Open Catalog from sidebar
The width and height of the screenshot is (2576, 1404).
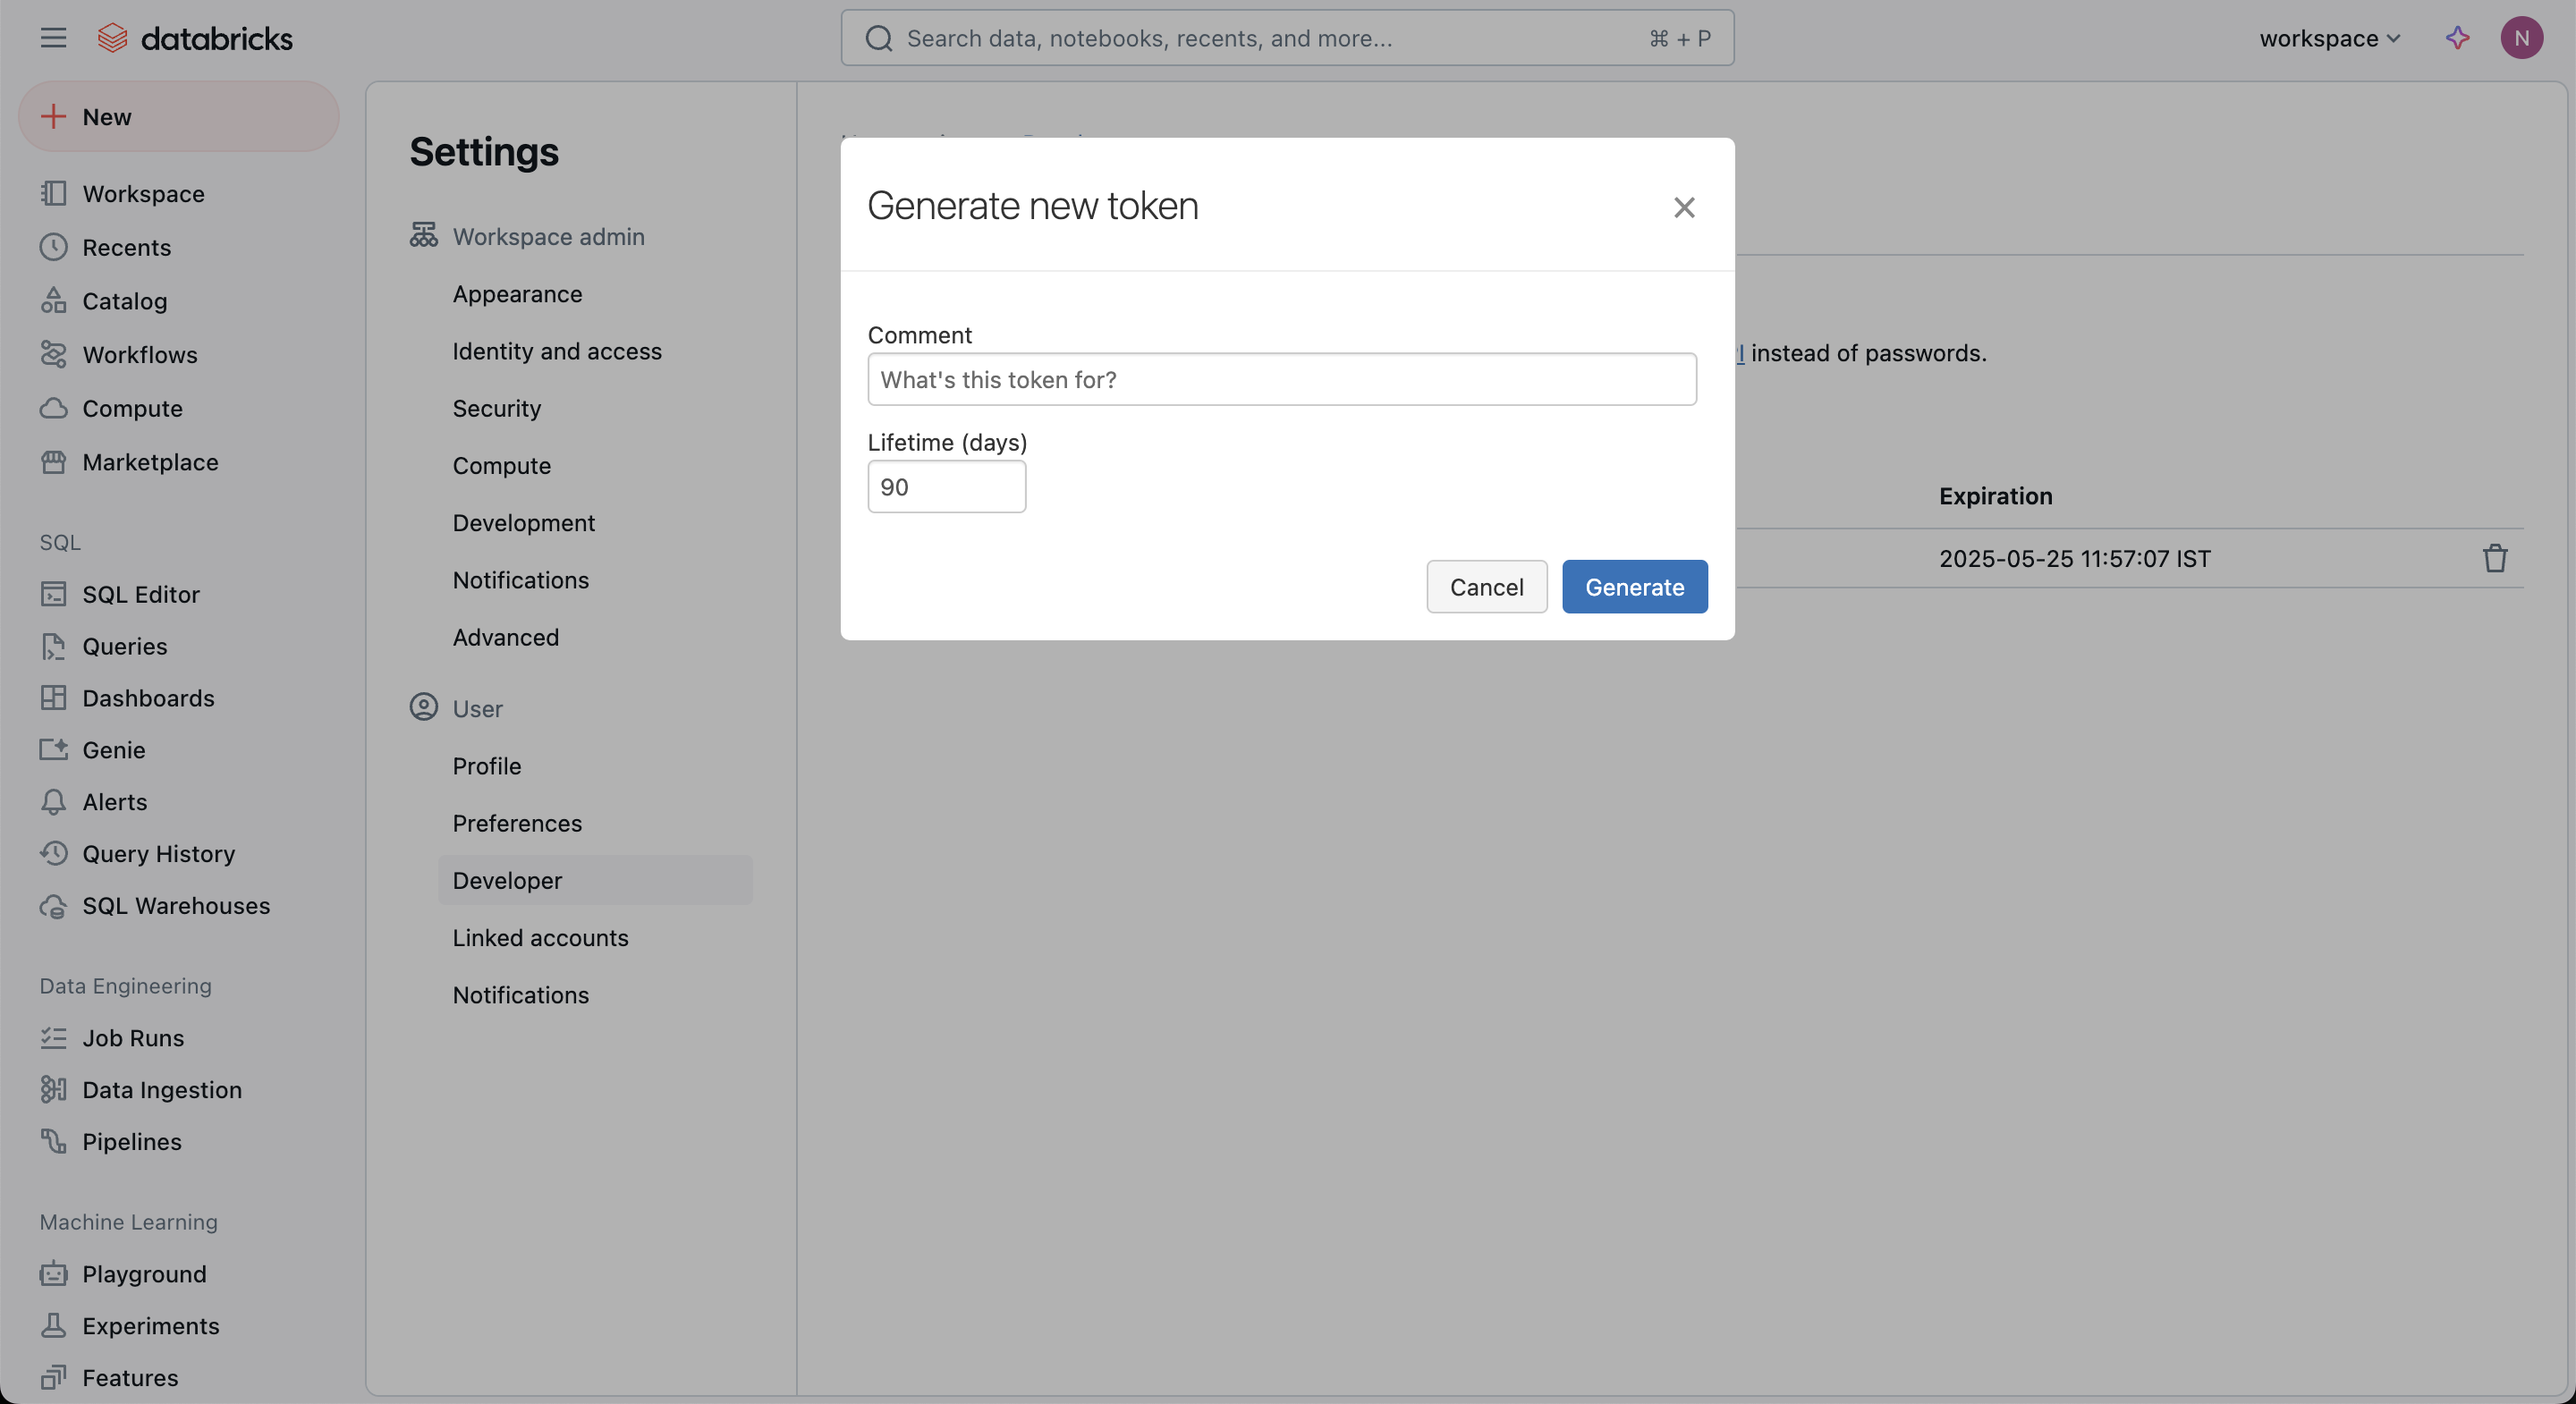click(124, 301)
